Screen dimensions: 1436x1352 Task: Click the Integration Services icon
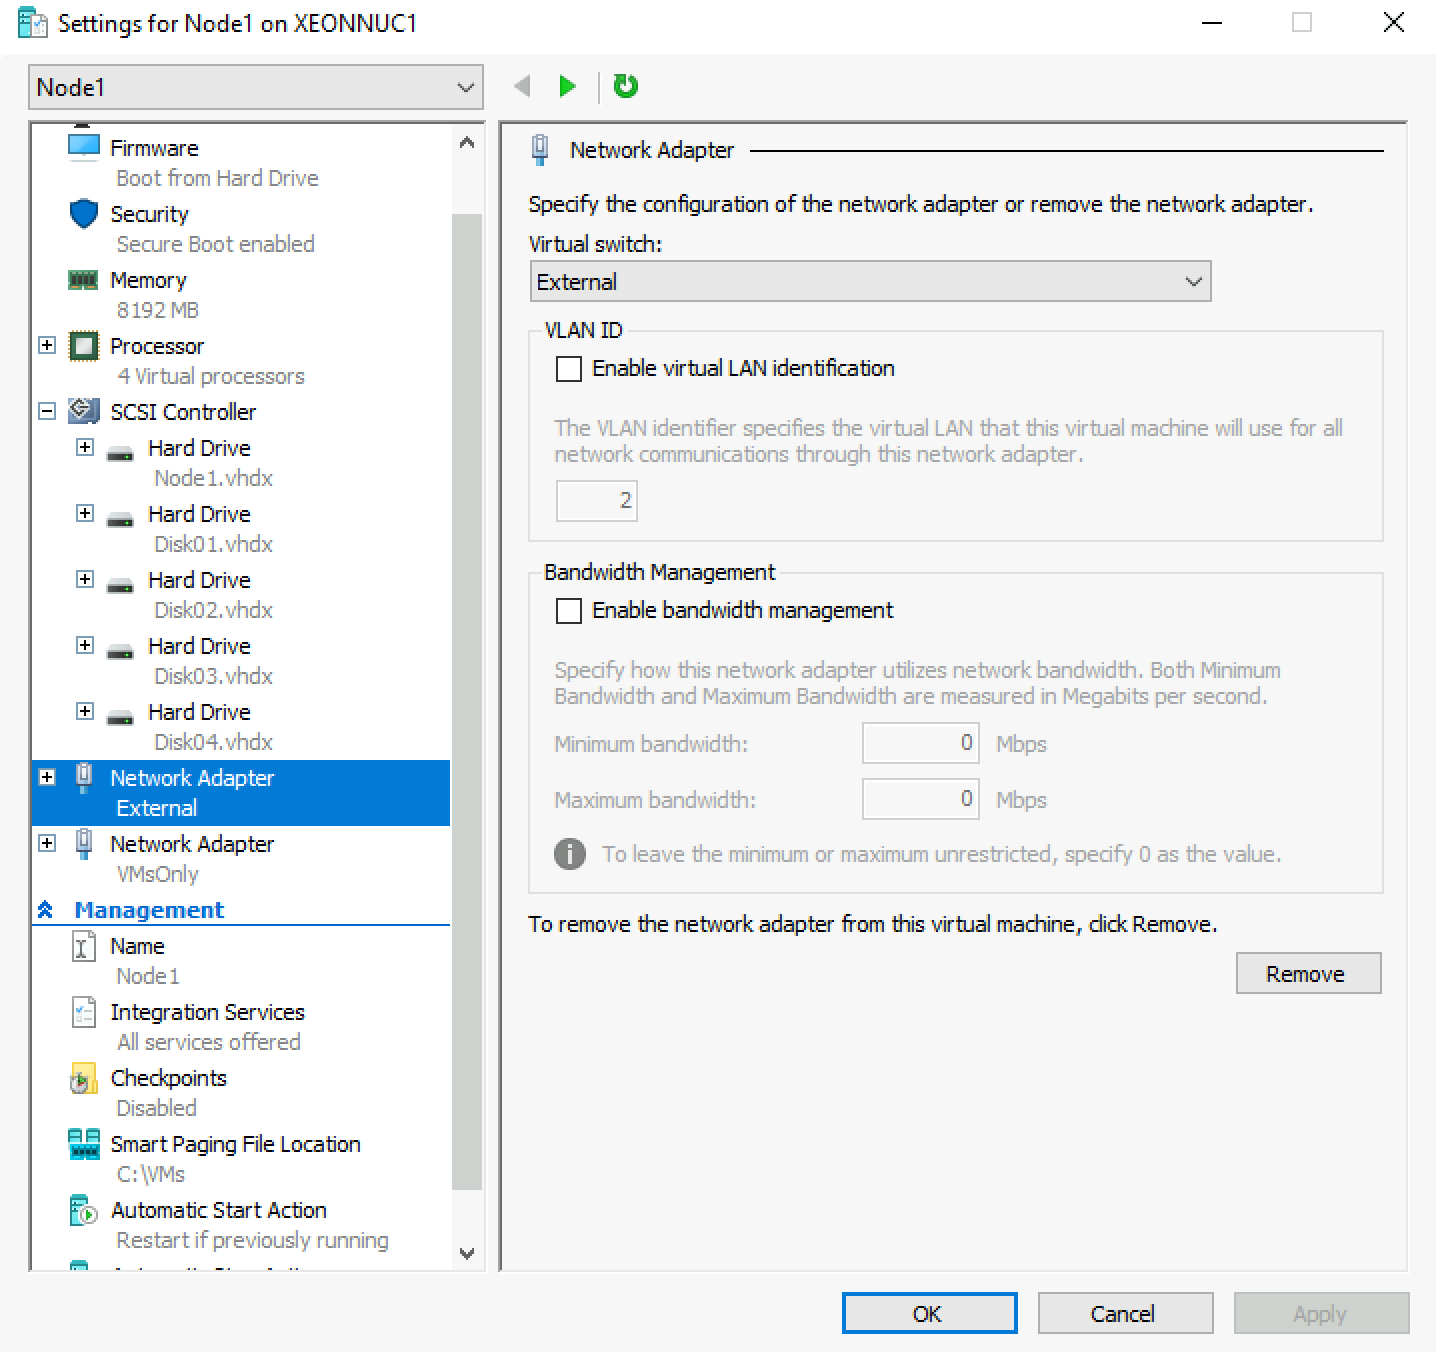click(x=84, y=1012)
